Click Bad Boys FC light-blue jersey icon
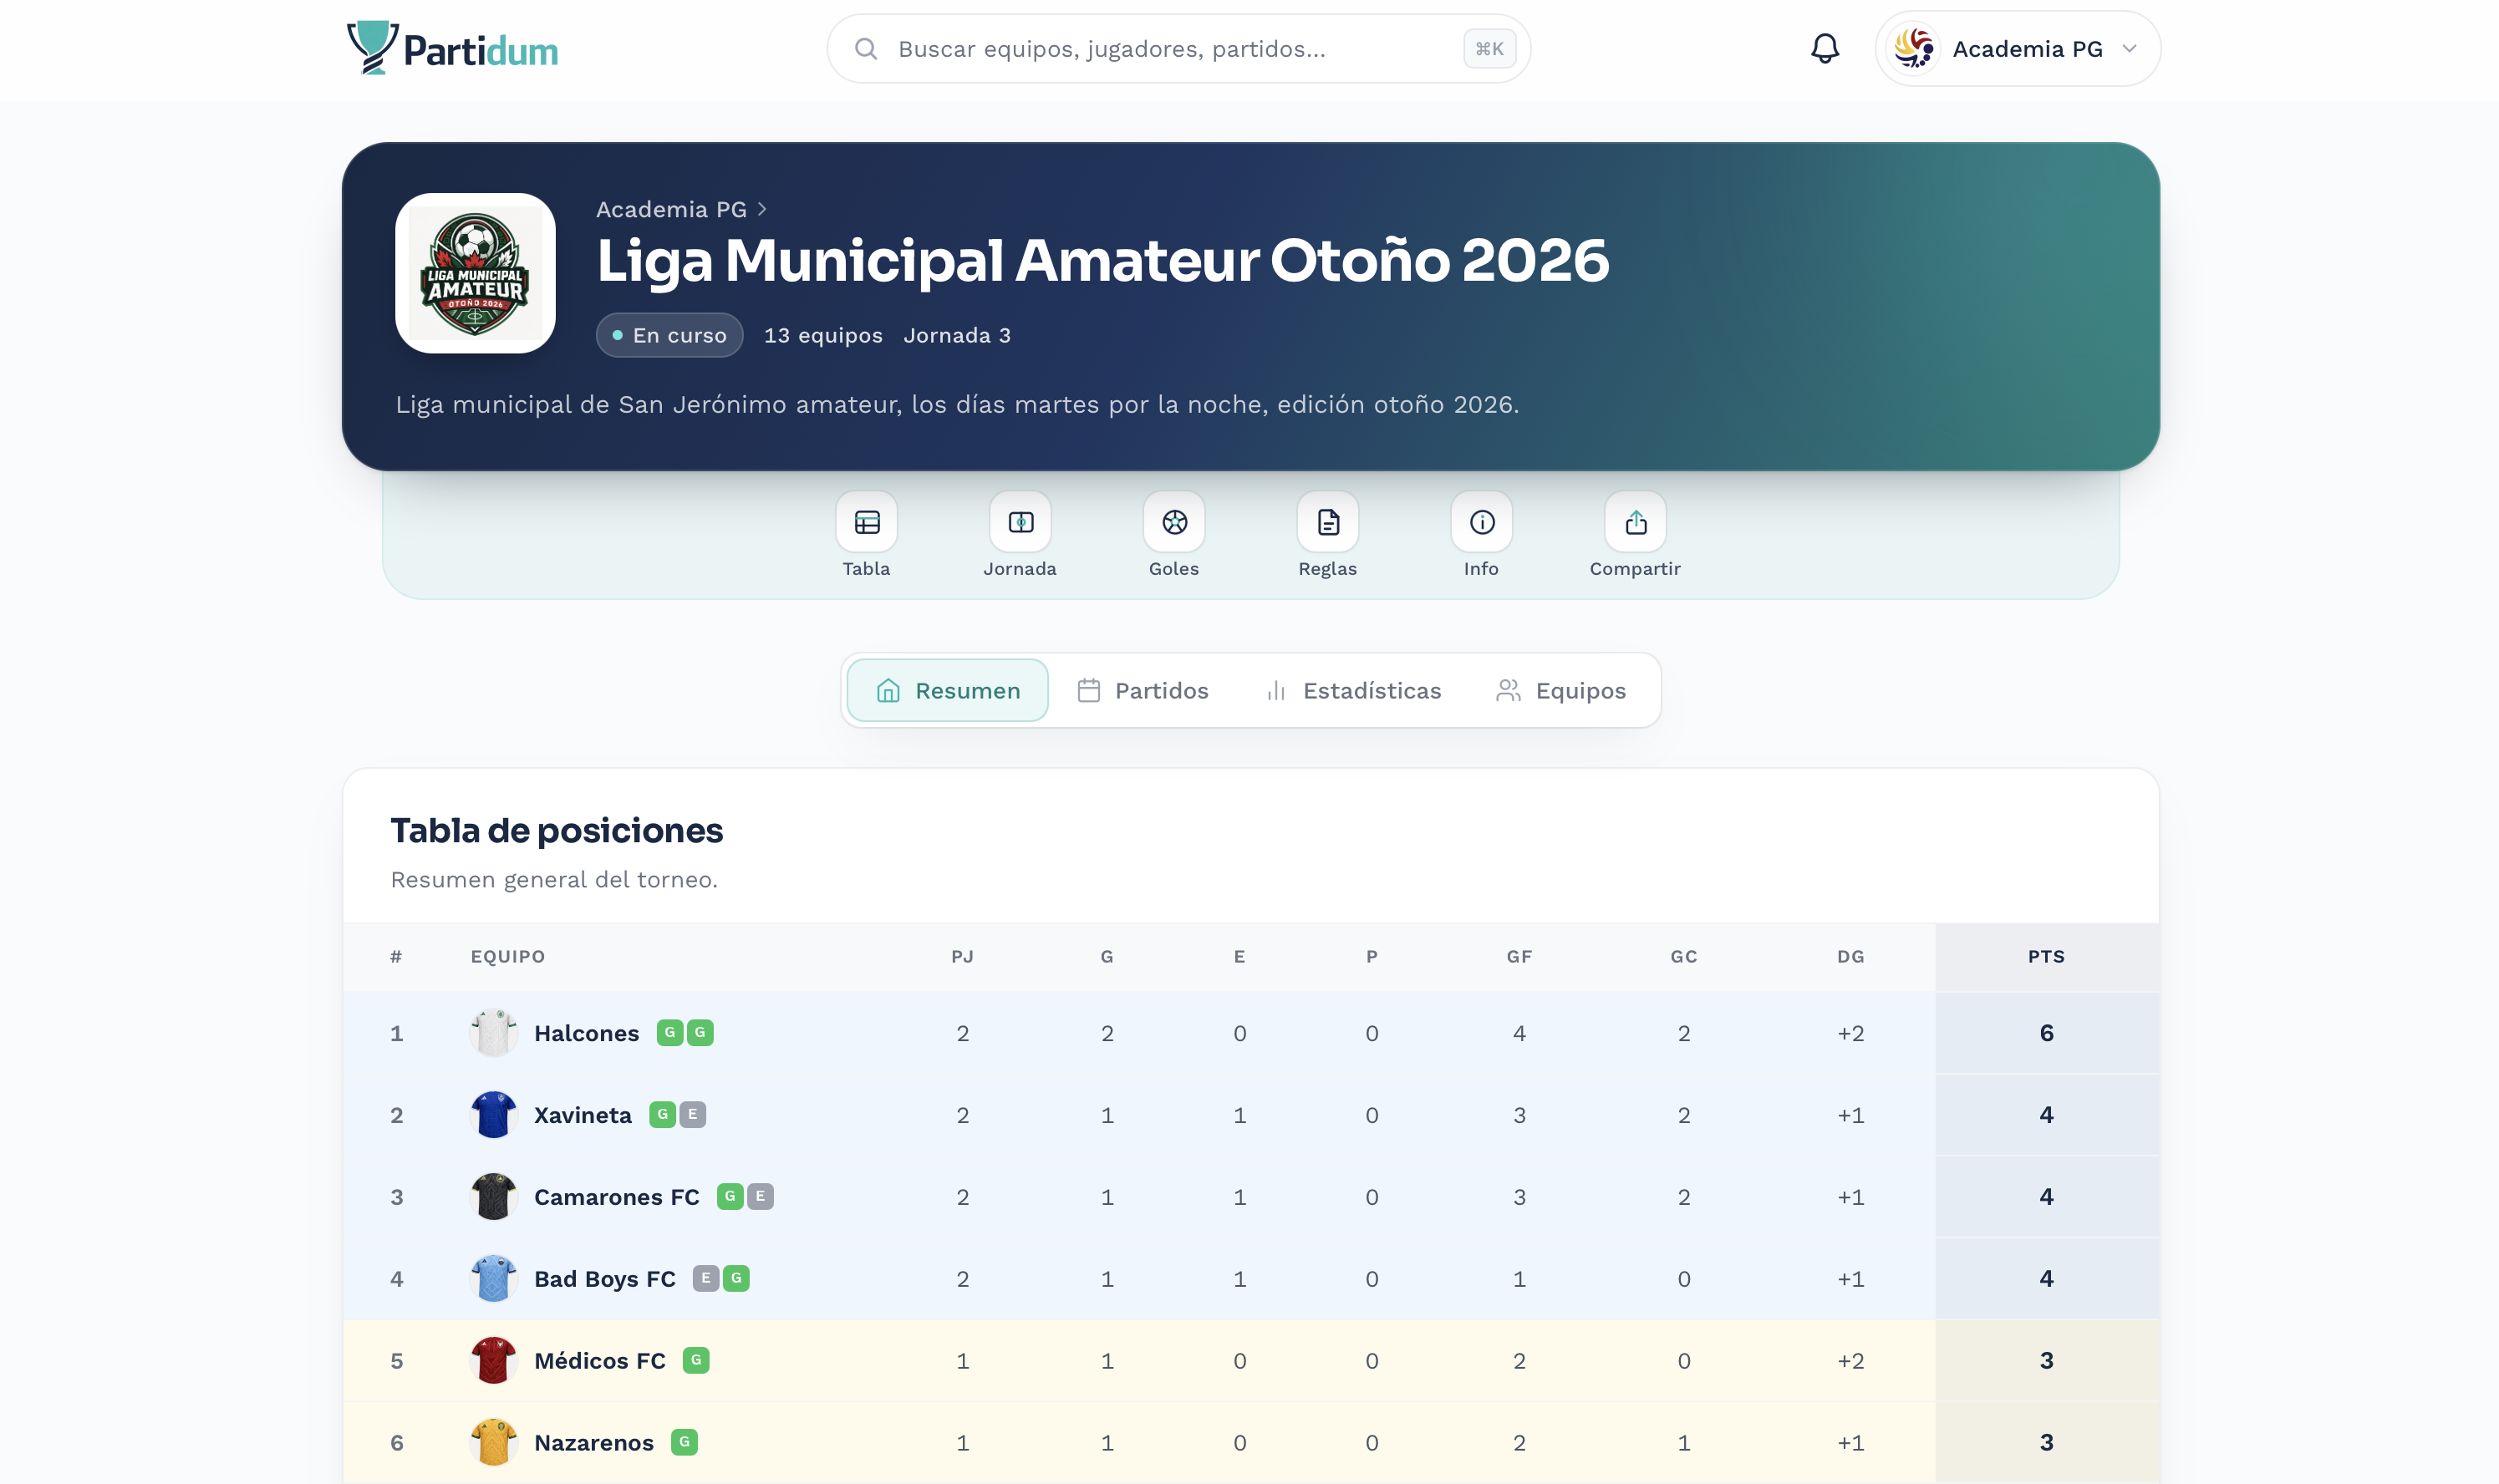Viewport: 2499px width, 1484px height. tap(493, 1279)
